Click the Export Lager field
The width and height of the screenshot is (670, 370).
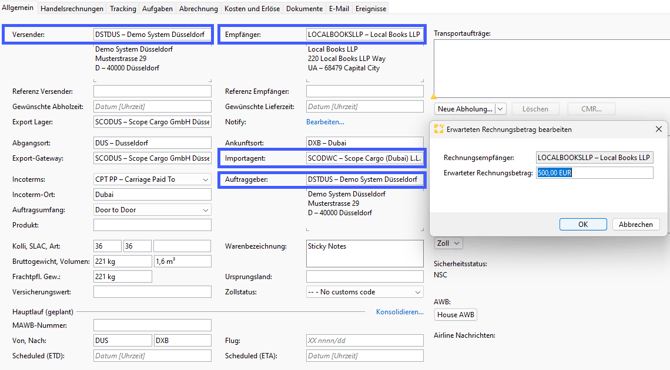(x=152, y=122)
